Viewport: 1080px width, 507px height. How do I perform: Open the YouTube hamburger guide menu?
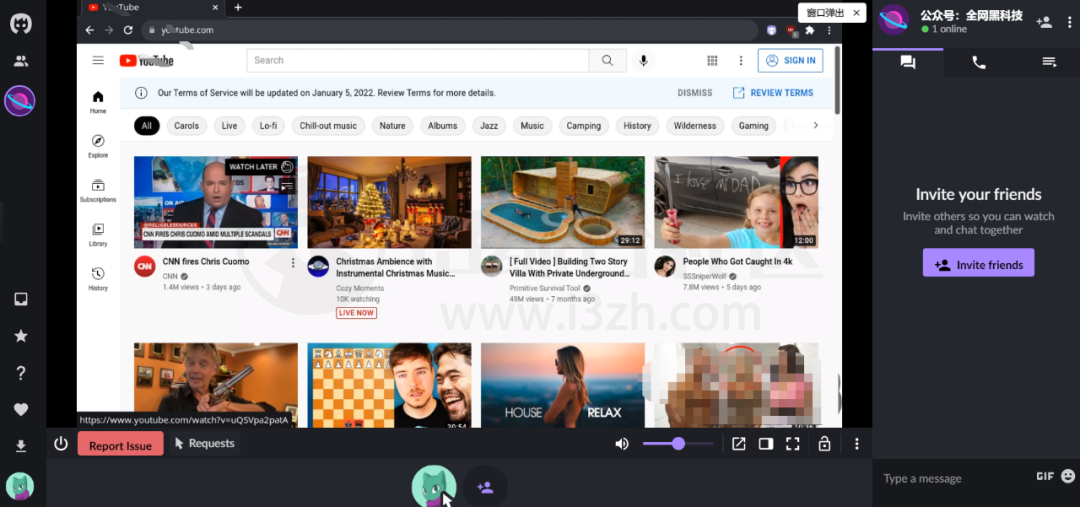[x=98, y=61]
